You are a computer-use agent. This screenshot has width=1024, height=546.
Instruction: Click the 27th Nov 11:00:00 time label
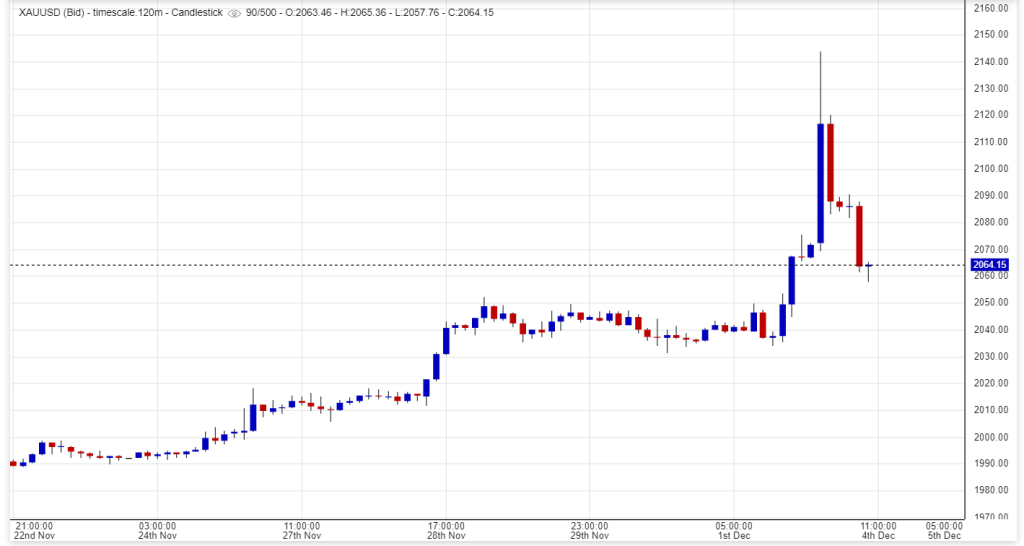click(x=302, y=531)
